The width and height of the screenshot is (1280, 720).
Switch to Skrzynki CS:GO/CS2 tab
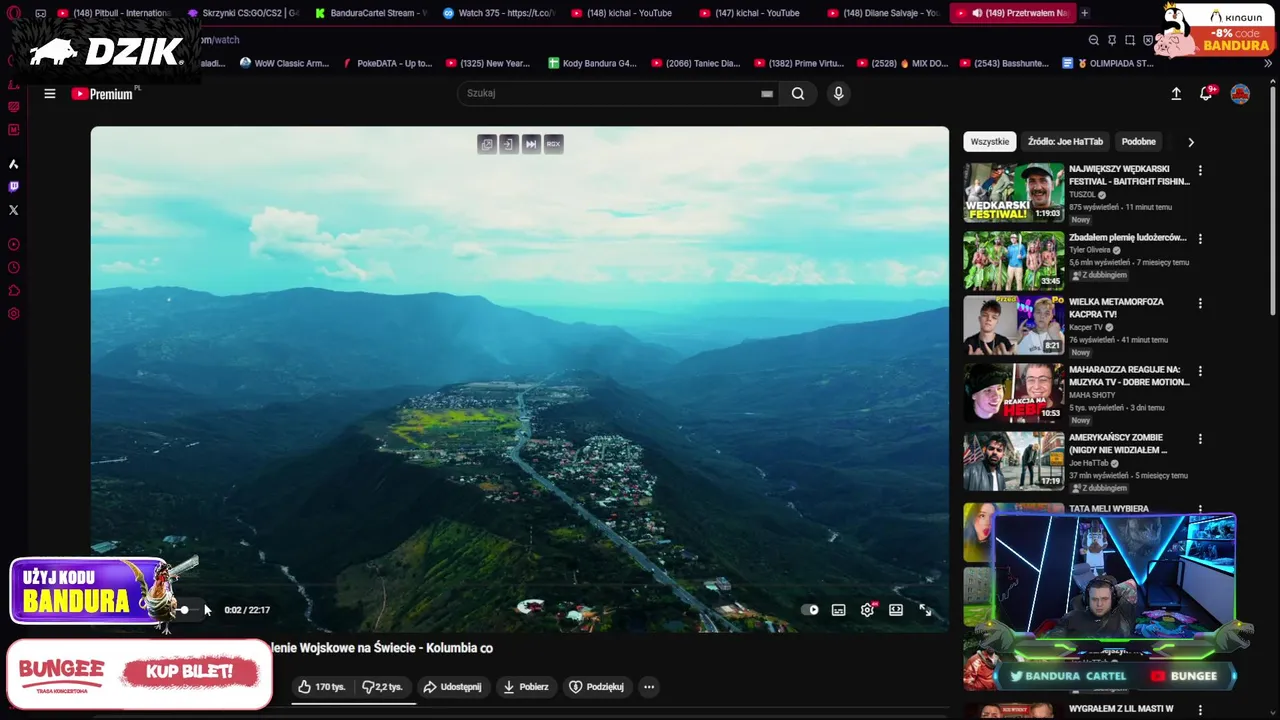click(x=243, y=13)
